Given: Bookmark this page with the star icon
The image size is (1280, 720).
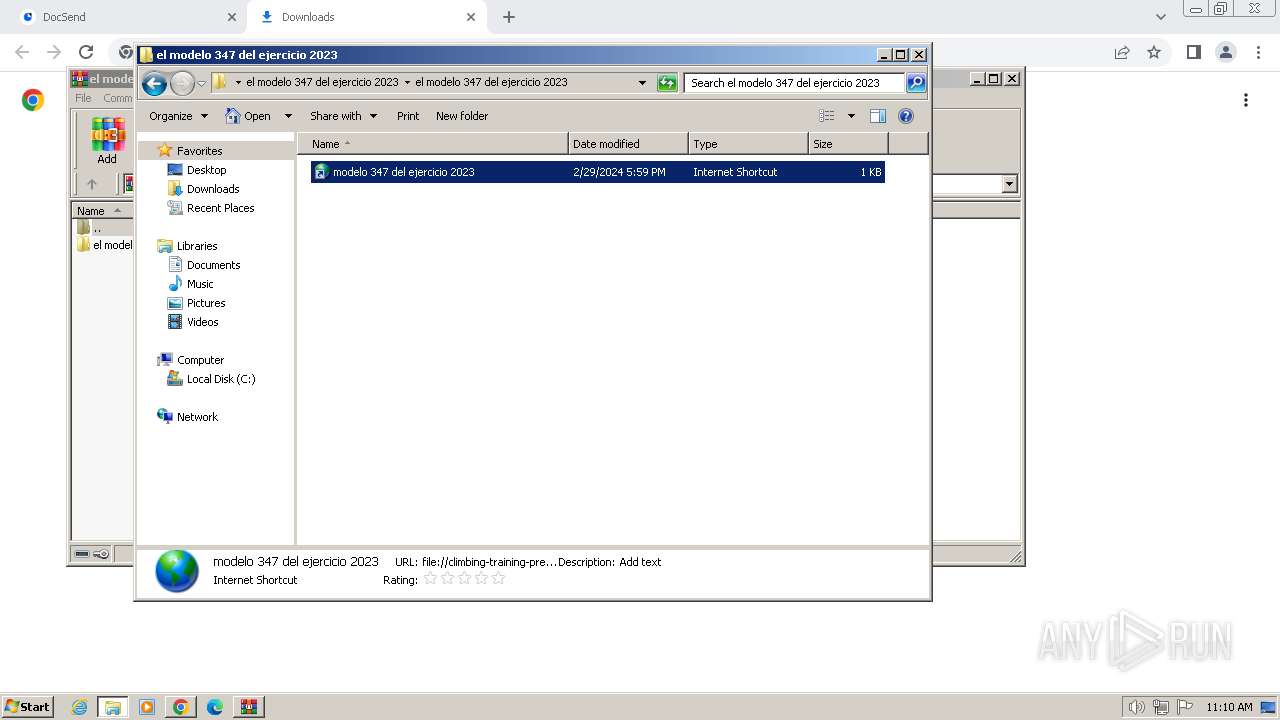Looking at the screenshot, I should [x=1154, y=52].
